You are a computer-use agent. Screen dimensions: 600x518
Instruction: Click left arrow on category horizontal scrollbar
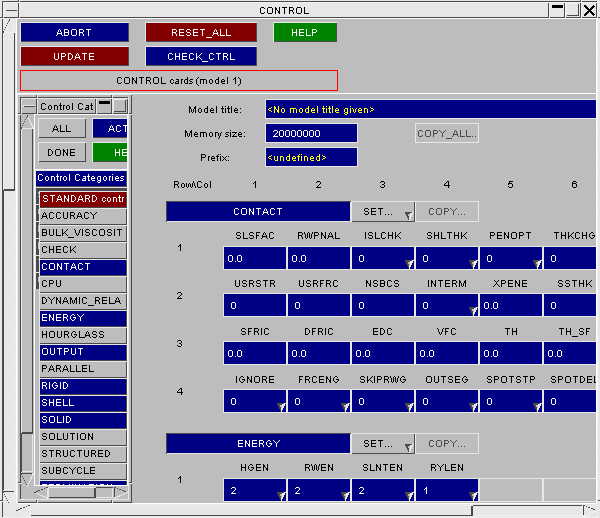click(42, 492)
